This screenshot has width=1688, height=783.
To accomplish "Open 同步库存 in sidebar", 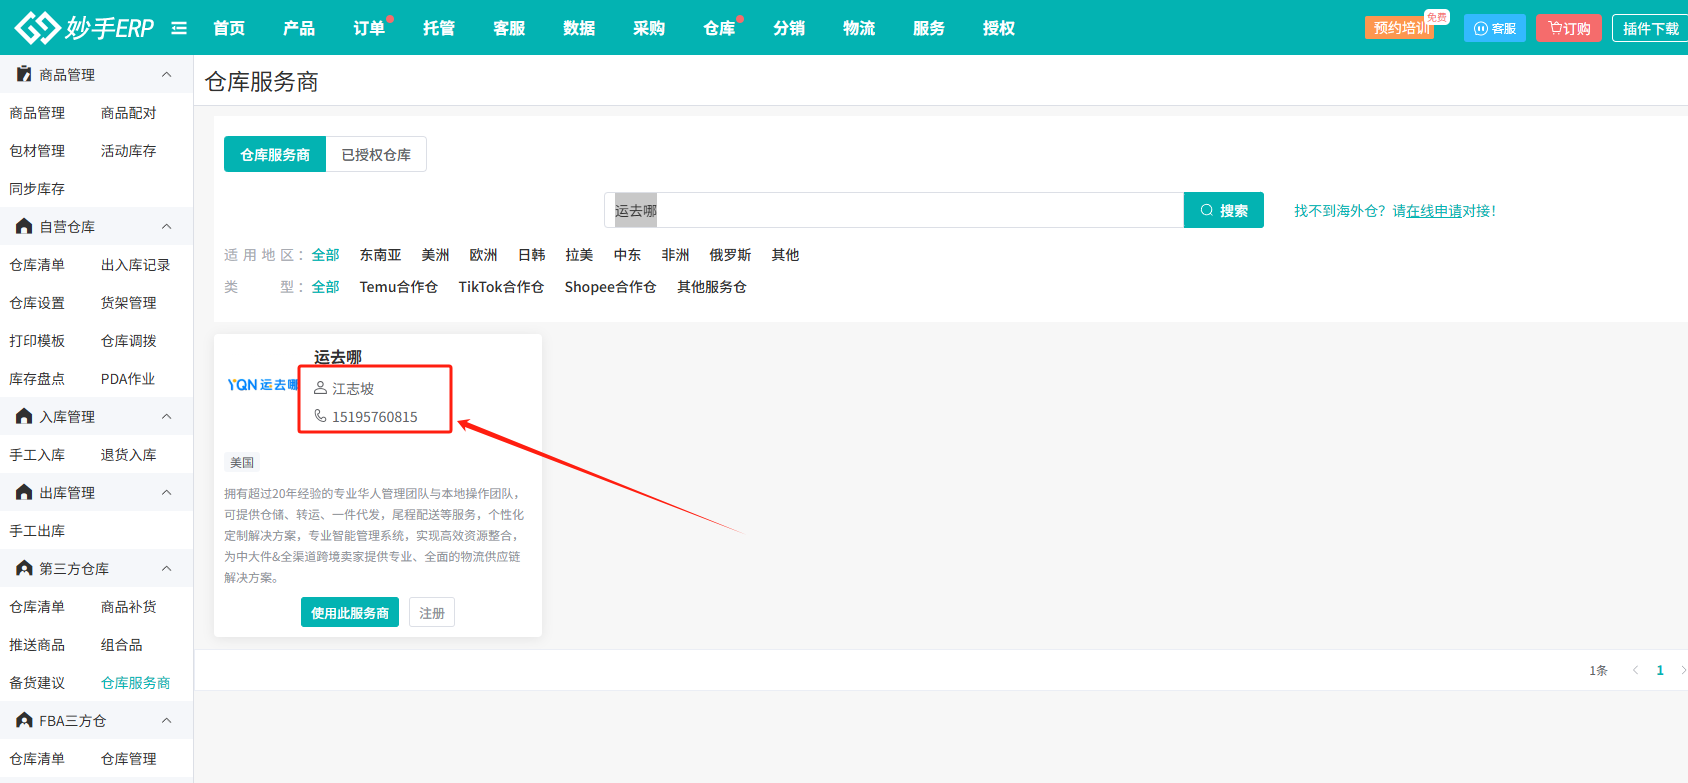I will 37,189.
